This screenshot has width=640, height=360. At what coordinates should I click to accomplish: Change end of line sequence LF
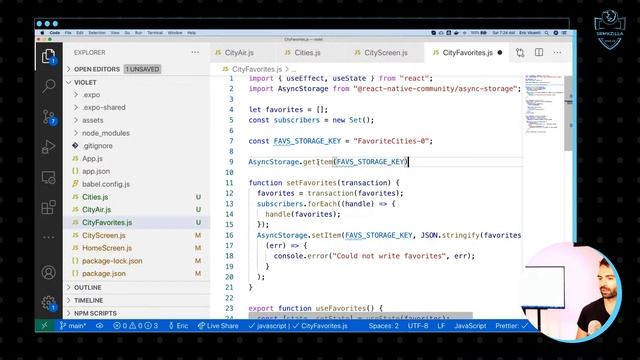[441, 326]
